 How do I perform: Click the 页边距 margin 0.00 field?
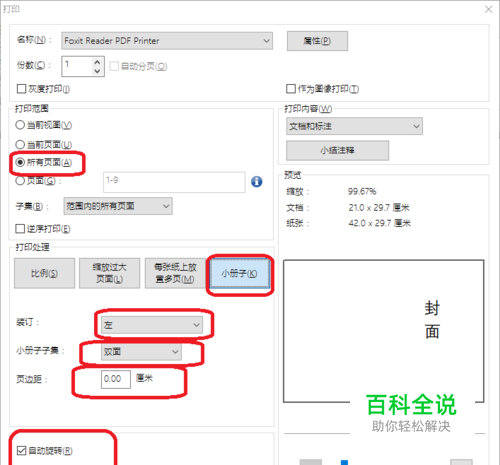[x=116, y=379]
